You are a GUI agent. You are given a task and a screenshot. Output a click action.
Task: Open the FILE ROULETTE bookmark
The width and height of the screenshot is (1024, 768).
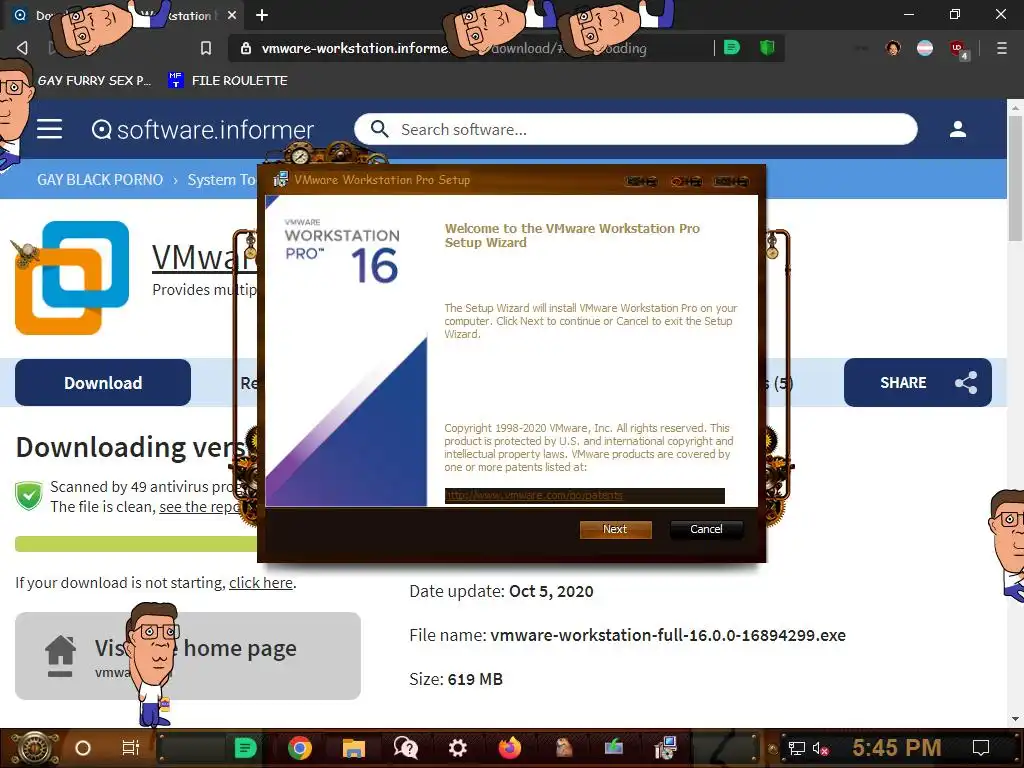pyautogui.click(x=228, y=80)
